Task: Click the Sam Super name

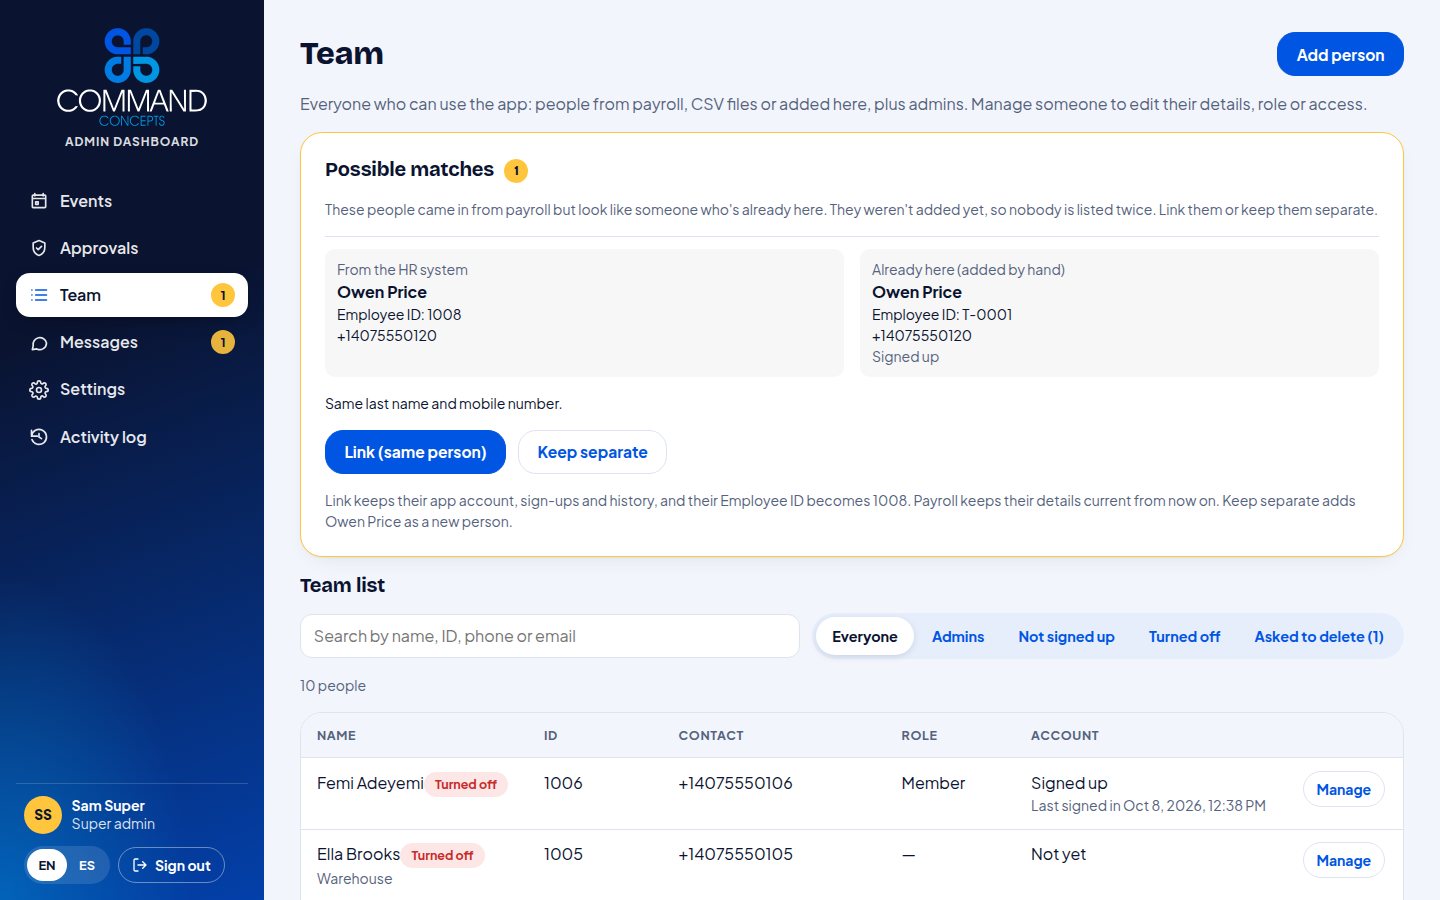Action: (108, 806)
